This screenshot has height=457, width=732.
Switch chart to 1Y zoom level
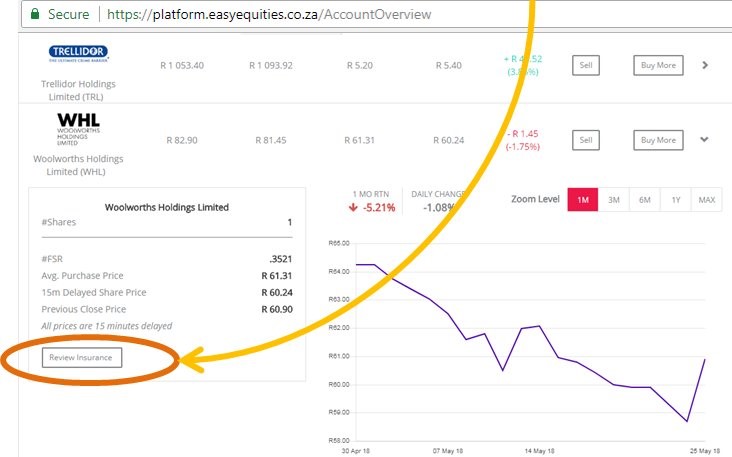pyautogui.click(x=676, y=200)
